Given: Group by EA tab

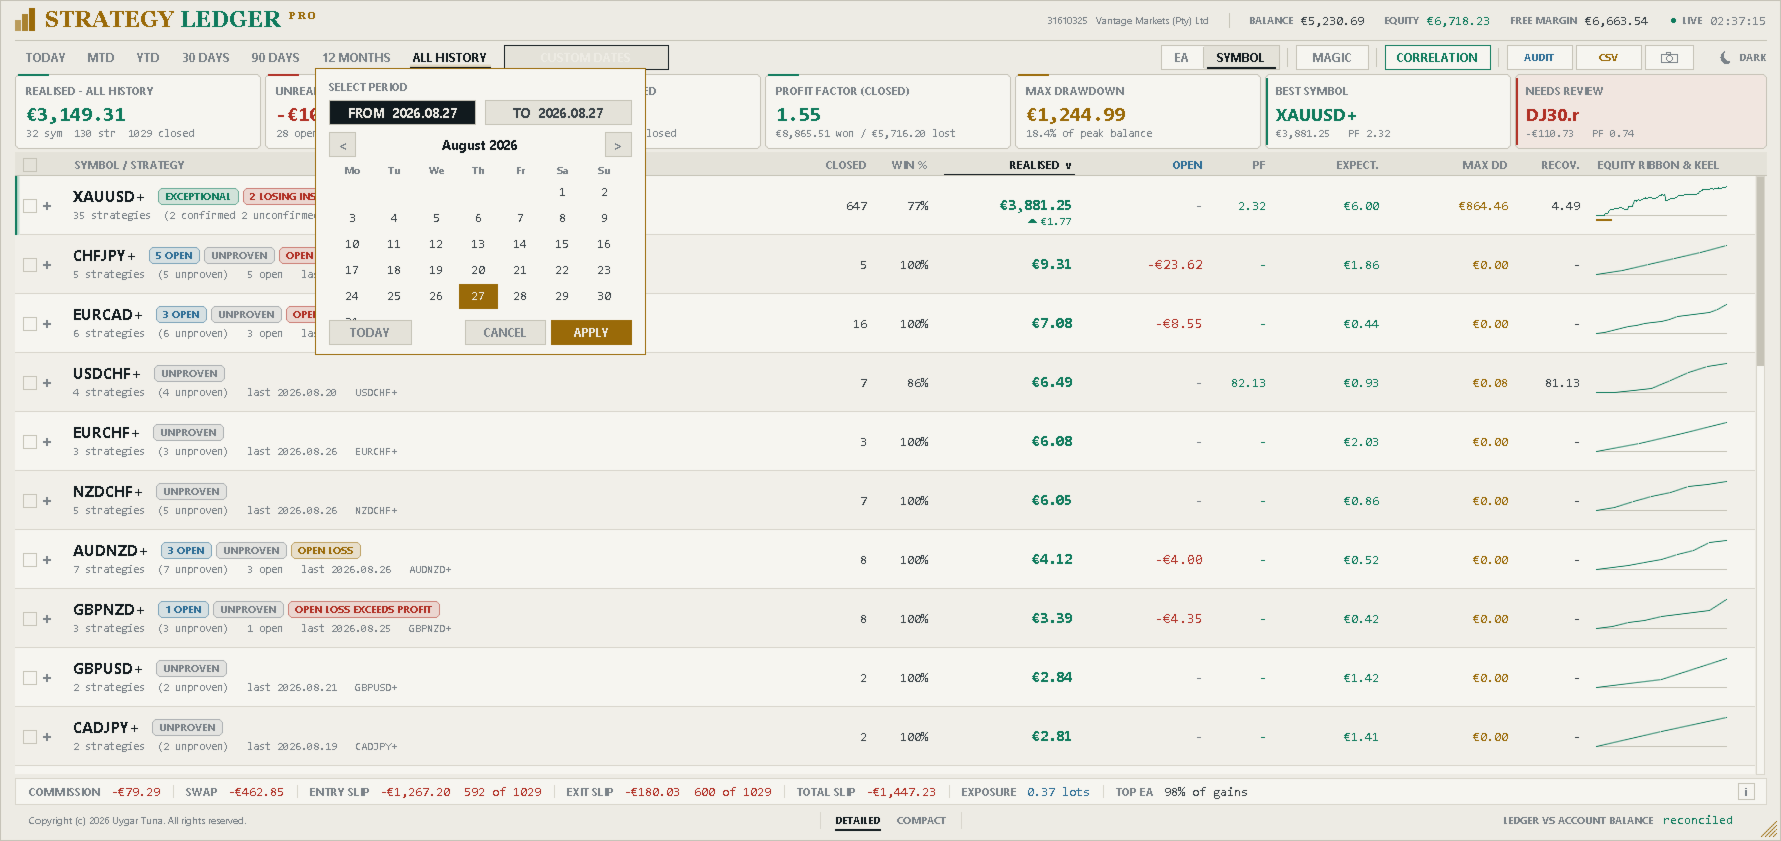Looking at the screenshot, I should click(1182, 58).
